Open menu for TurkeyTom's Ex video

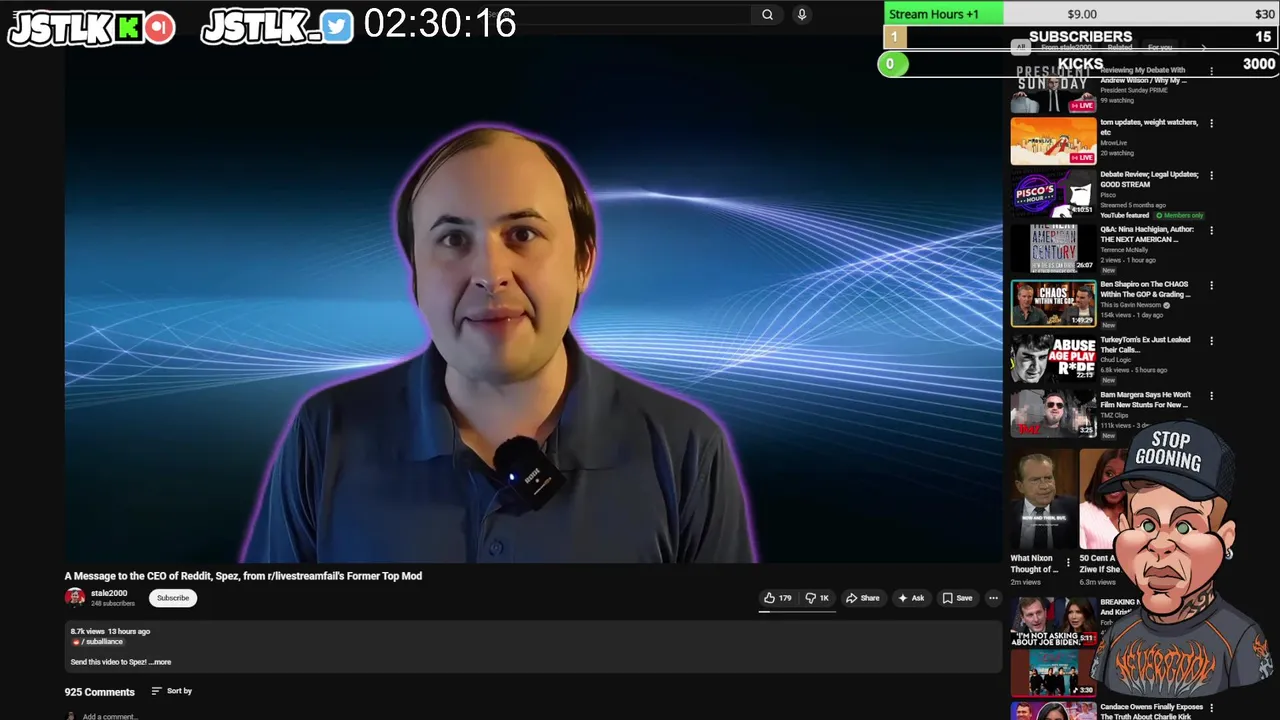point(1211,340)
